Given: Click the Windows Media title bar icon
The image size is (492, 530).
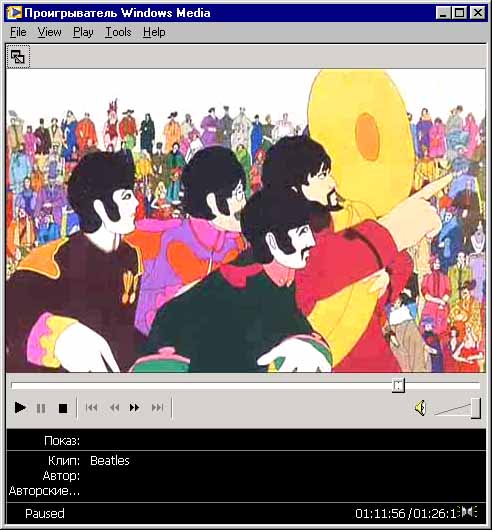Looking at the screenshot, I should (14, 13).
